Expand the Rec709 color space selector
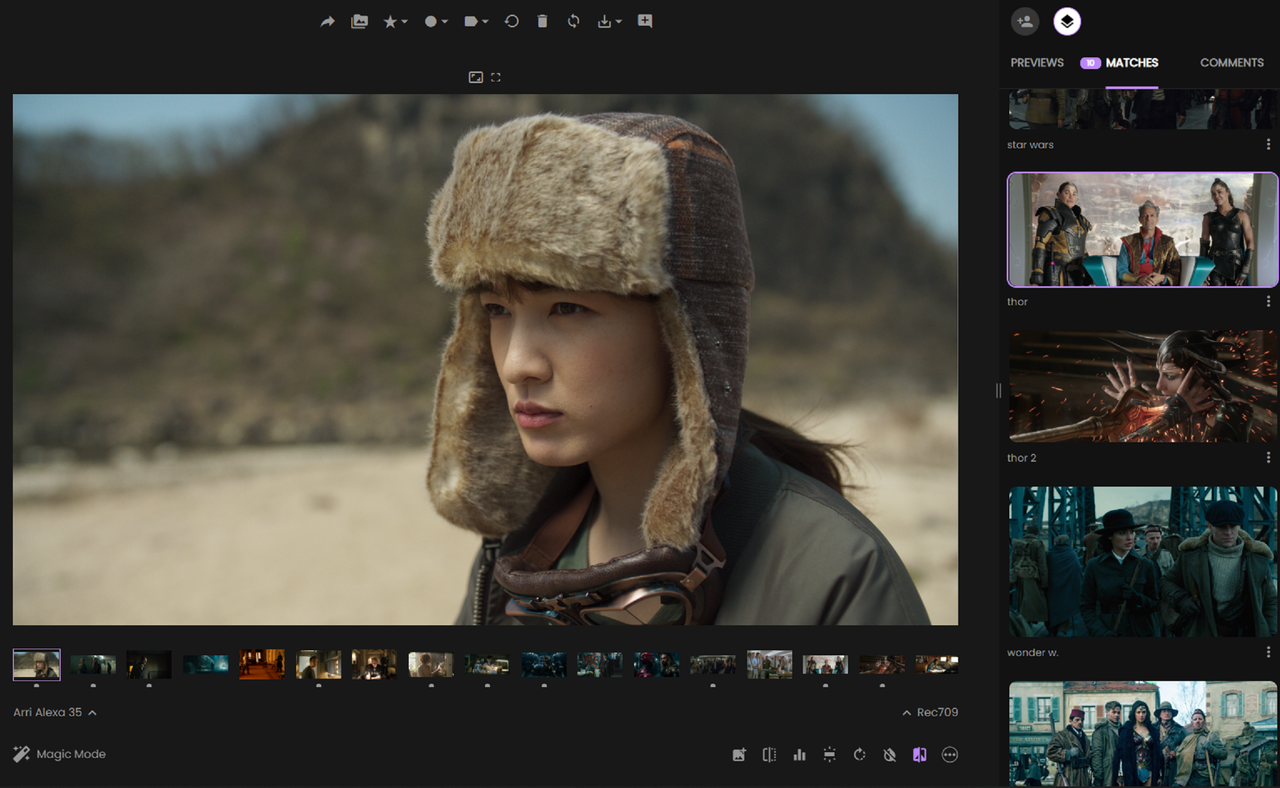This screenshot has width=1280, height=788. (930, 713)
